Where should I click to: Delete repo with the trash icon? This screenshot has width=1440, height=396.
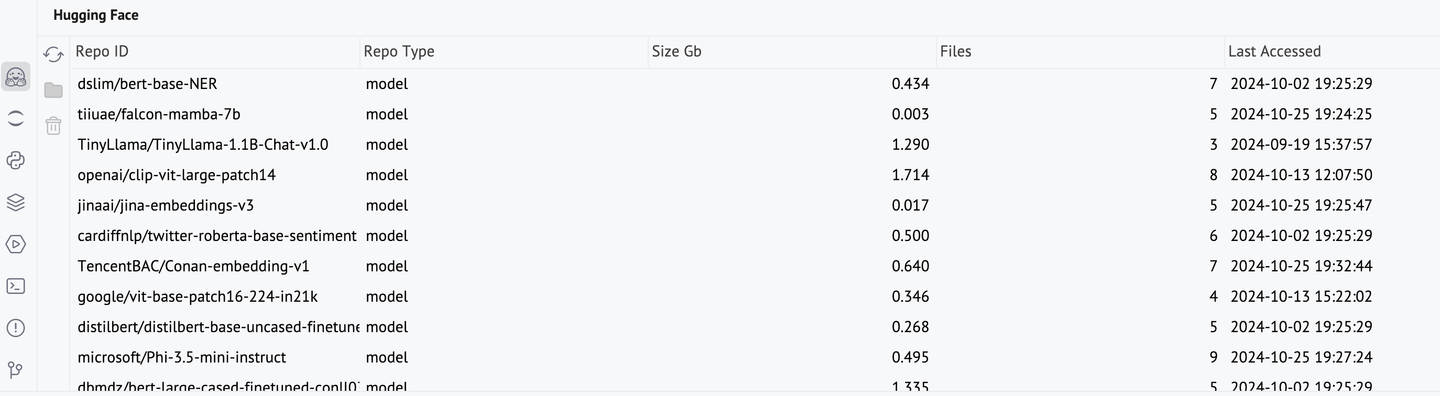(x=53, y=126)
